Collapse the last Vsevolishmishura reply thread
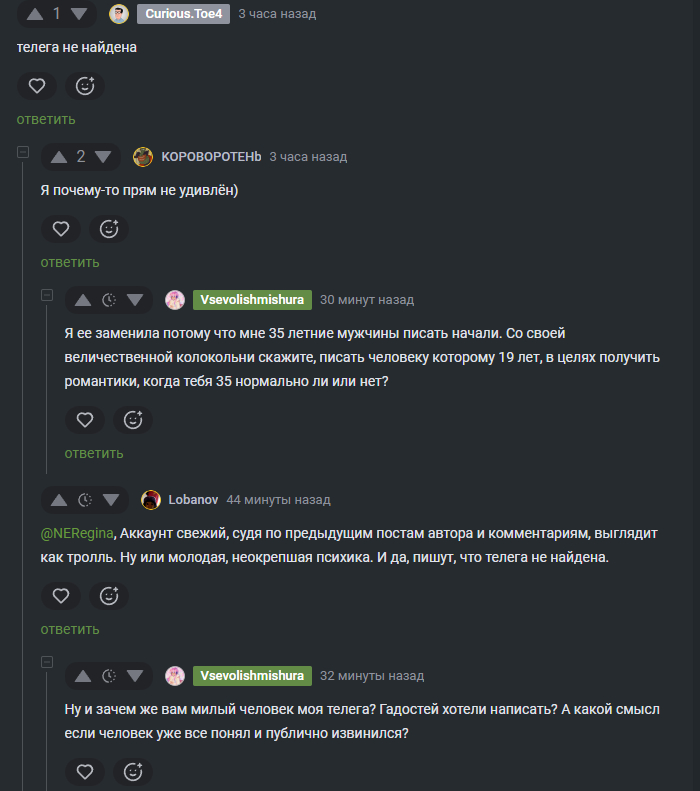This screenshot has height=791, width=700. pos(46,662)
